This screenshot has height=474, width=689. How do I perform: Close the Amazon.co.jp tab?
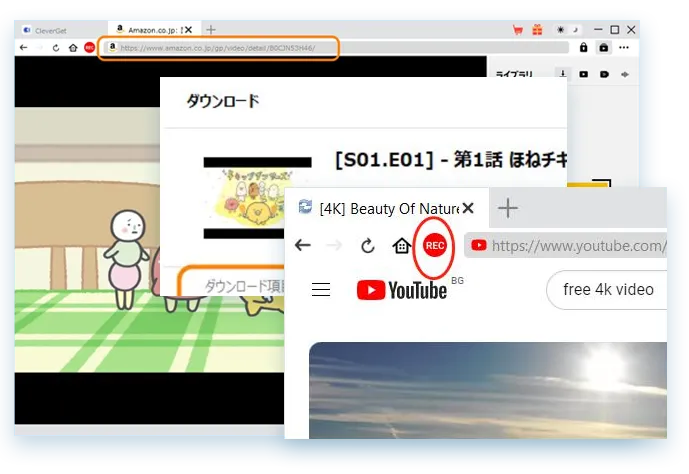point(188,30)
